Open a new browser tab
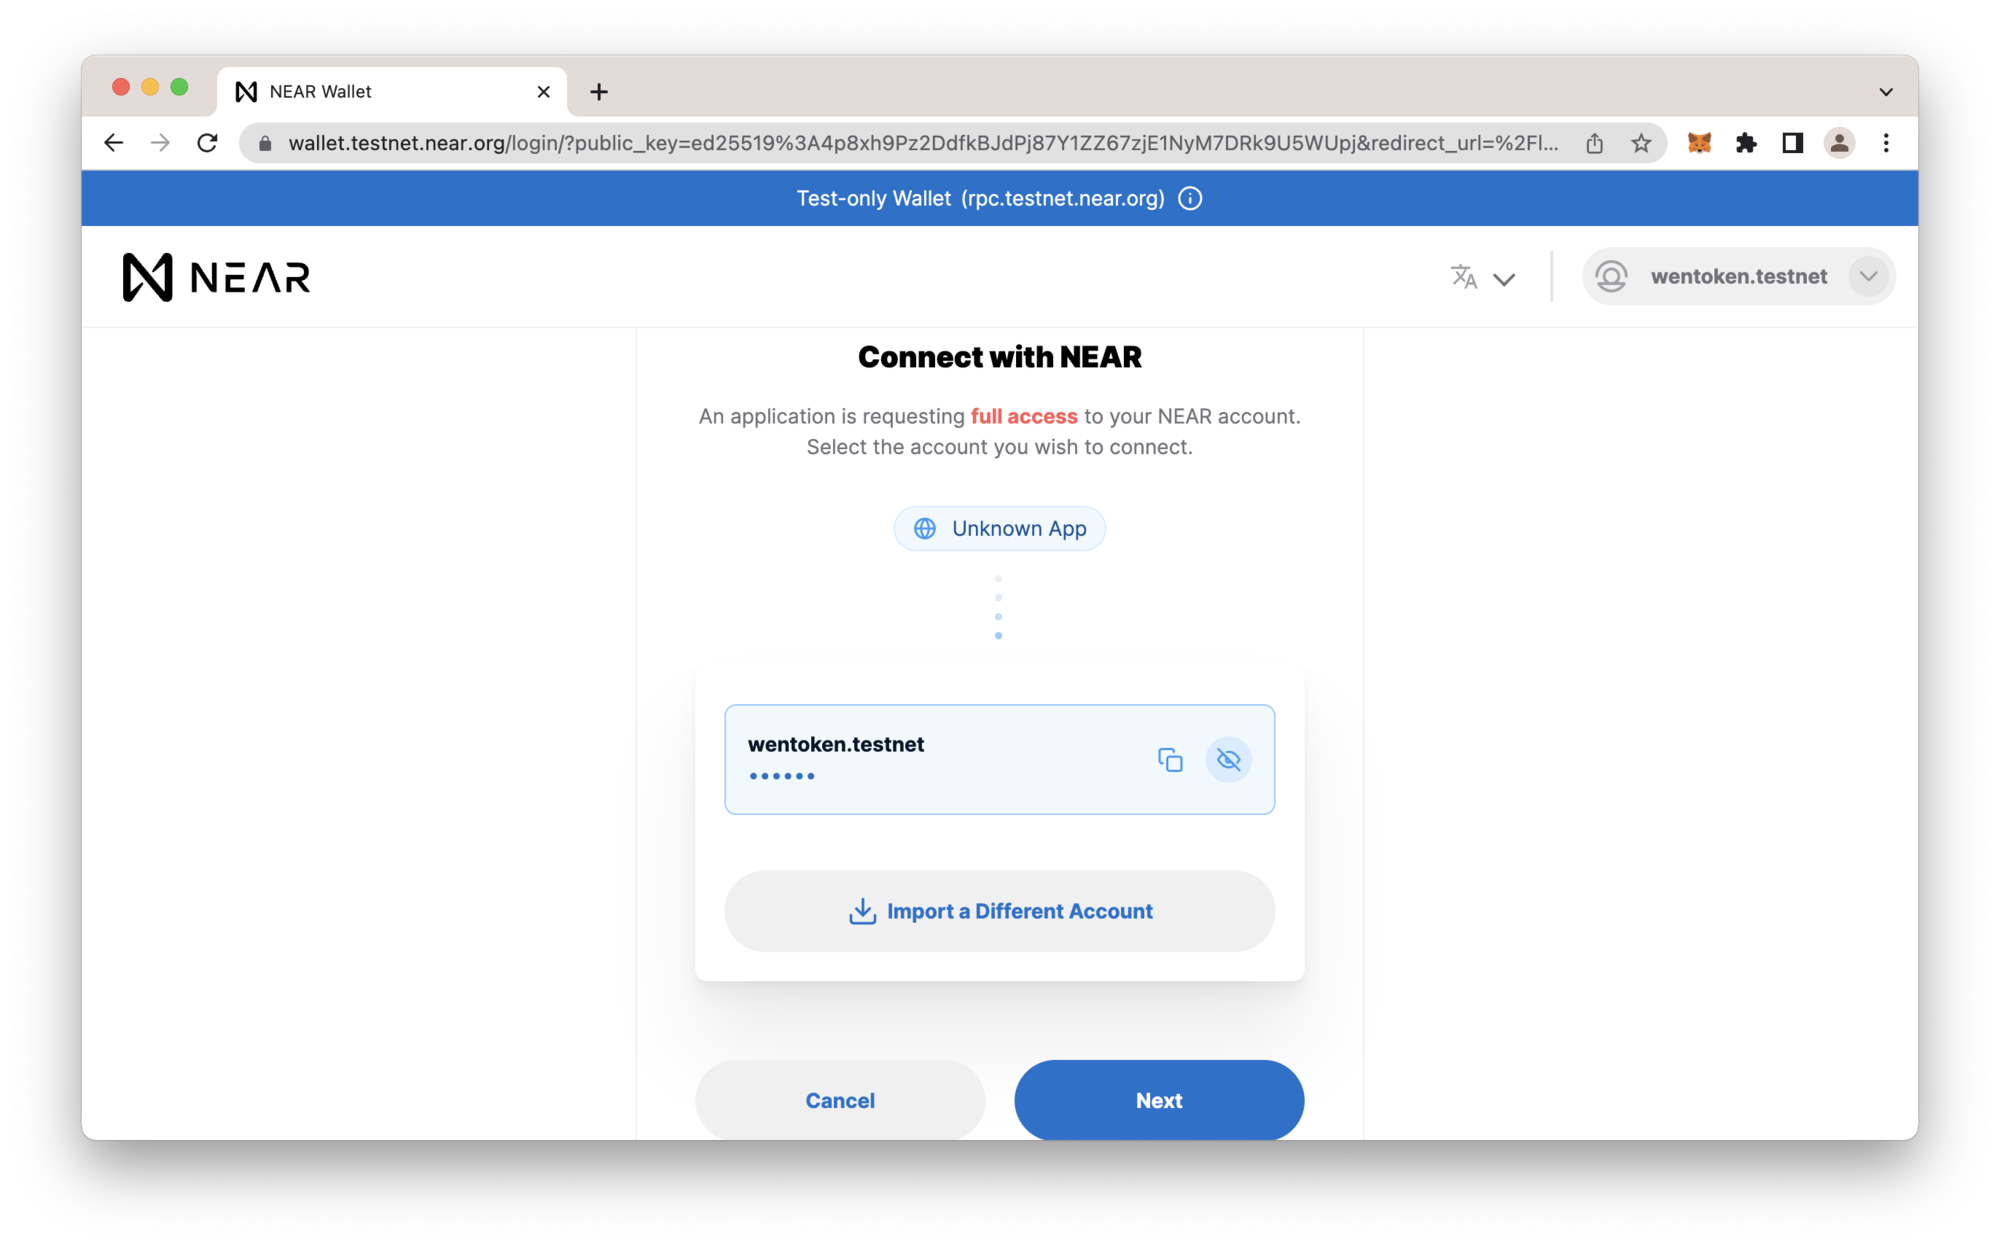Image resolution: width=2000 pixels, height=1248 pixels. [x=599, y=92]
